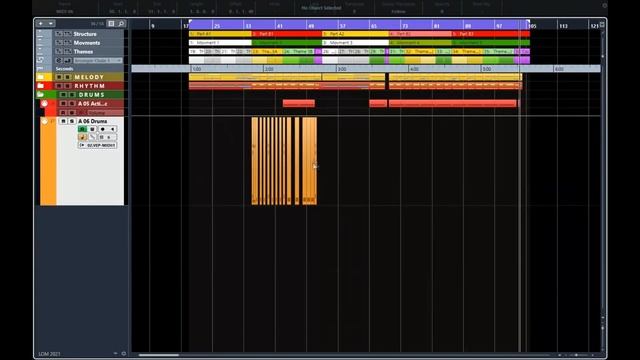Click Record Enable dot on A 06 Drums
This screenshot has width=640, height=360.
coord(102,129)
